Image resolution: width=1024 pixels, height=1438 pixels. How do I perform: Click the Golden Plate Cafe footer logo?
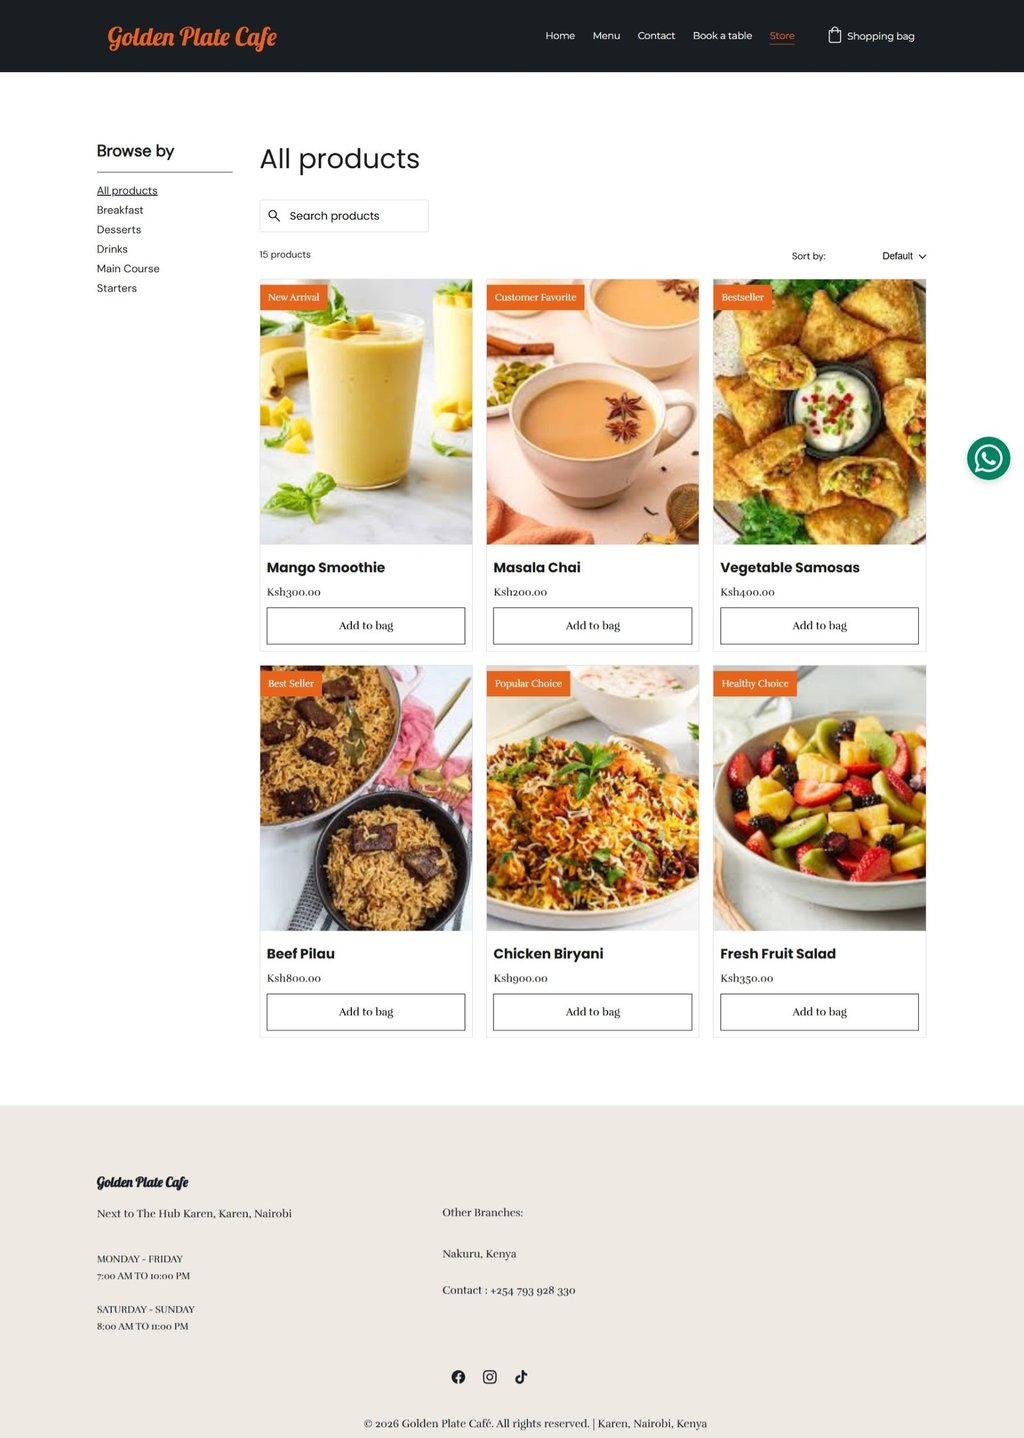click(142, 1182)
